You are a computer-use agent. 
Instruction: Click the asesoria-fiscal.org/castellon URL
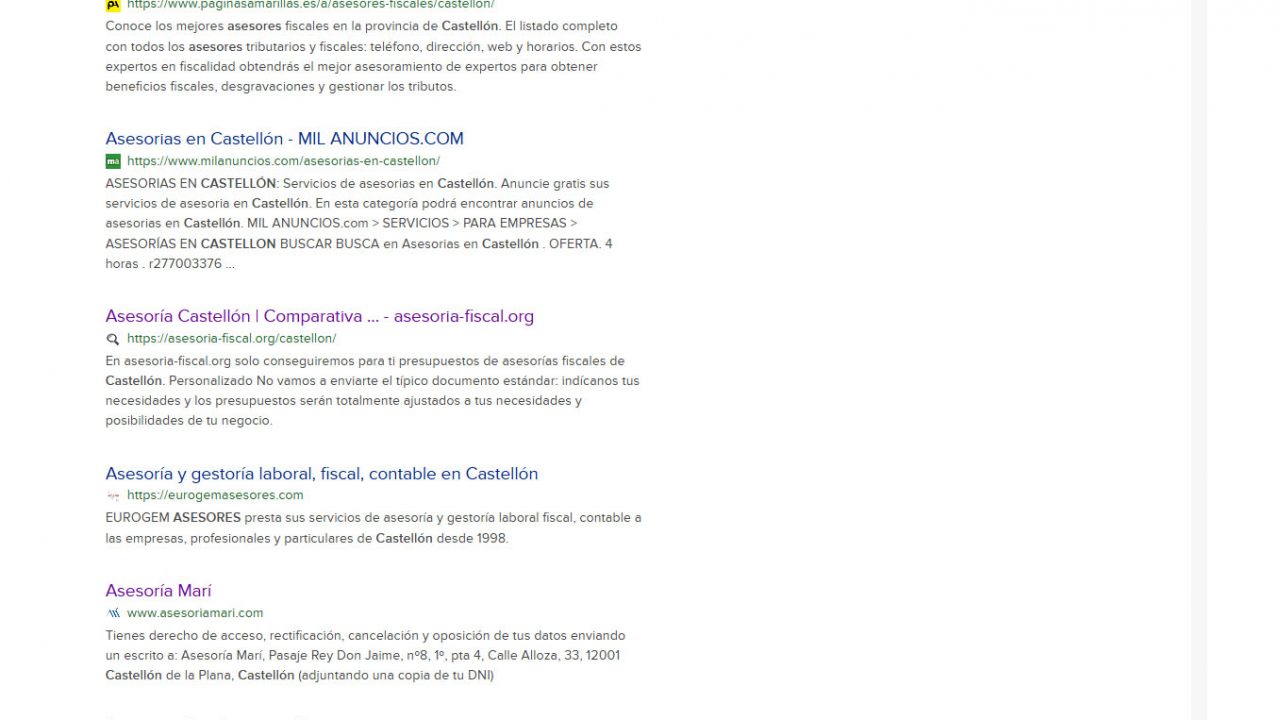click(231, 339)
